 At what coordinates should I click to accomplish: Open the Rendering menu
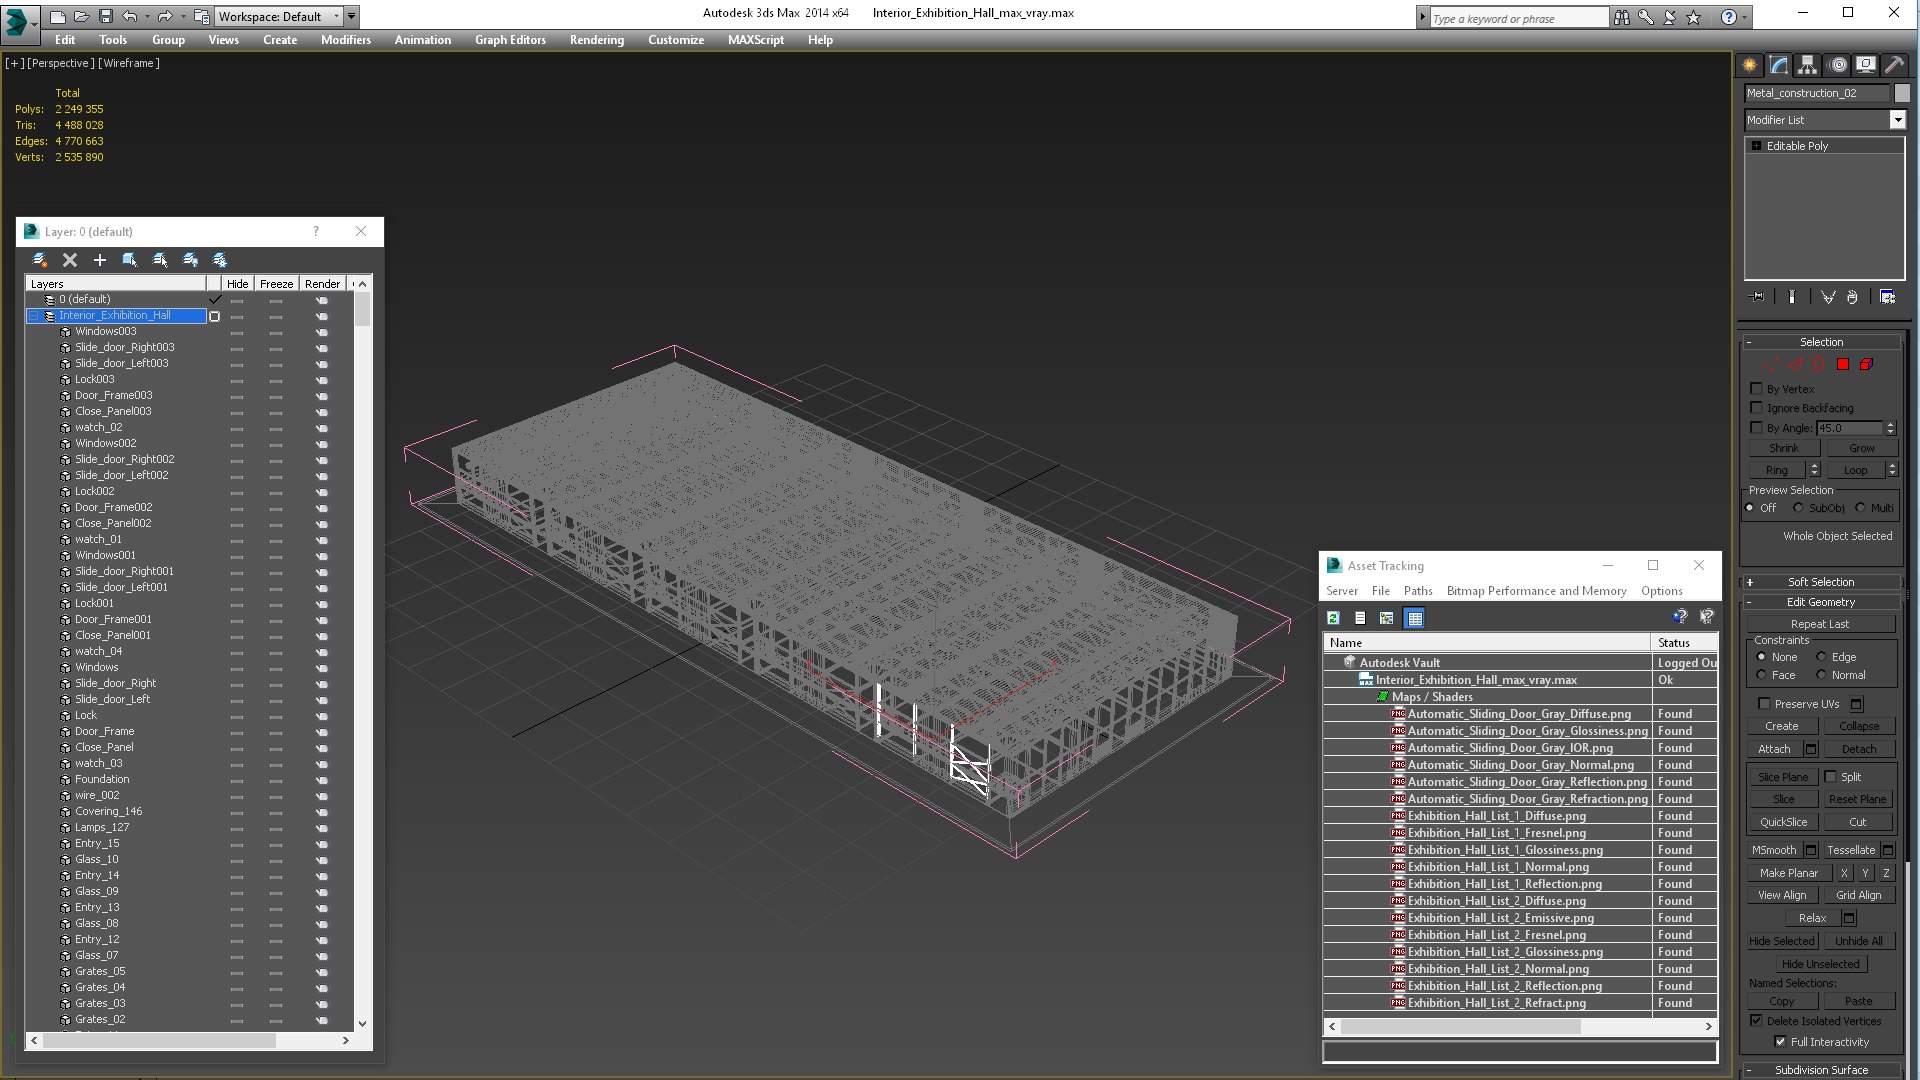[596, 40]
